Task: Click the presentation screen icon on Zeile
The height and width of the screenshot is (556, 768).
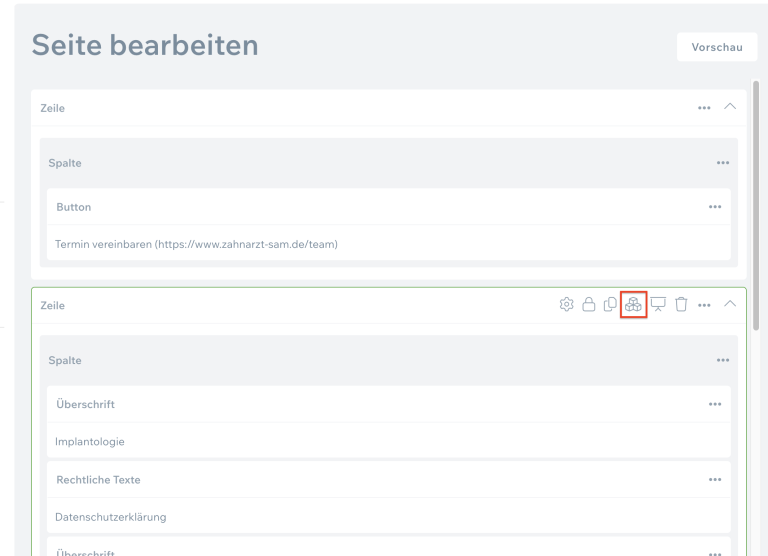Action: pos(658,304)
